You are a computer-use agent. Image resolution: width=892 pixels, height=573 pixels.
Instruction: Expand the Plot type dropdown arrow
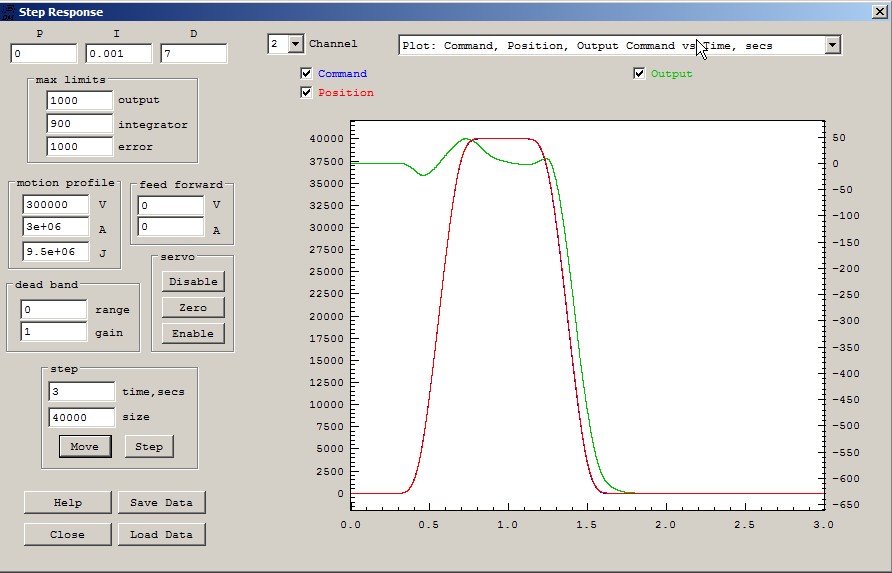coord(832,45)
